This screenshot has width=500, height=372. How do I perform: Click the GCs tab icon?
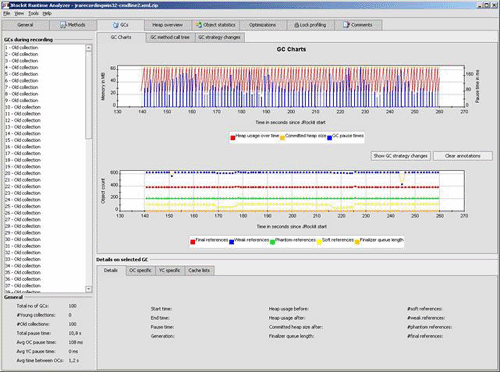[116, 25]
